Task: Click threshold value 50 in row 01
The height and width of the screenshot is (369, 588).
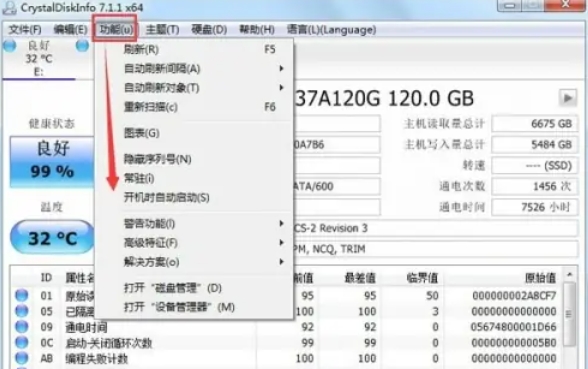Action: [432, 296]
